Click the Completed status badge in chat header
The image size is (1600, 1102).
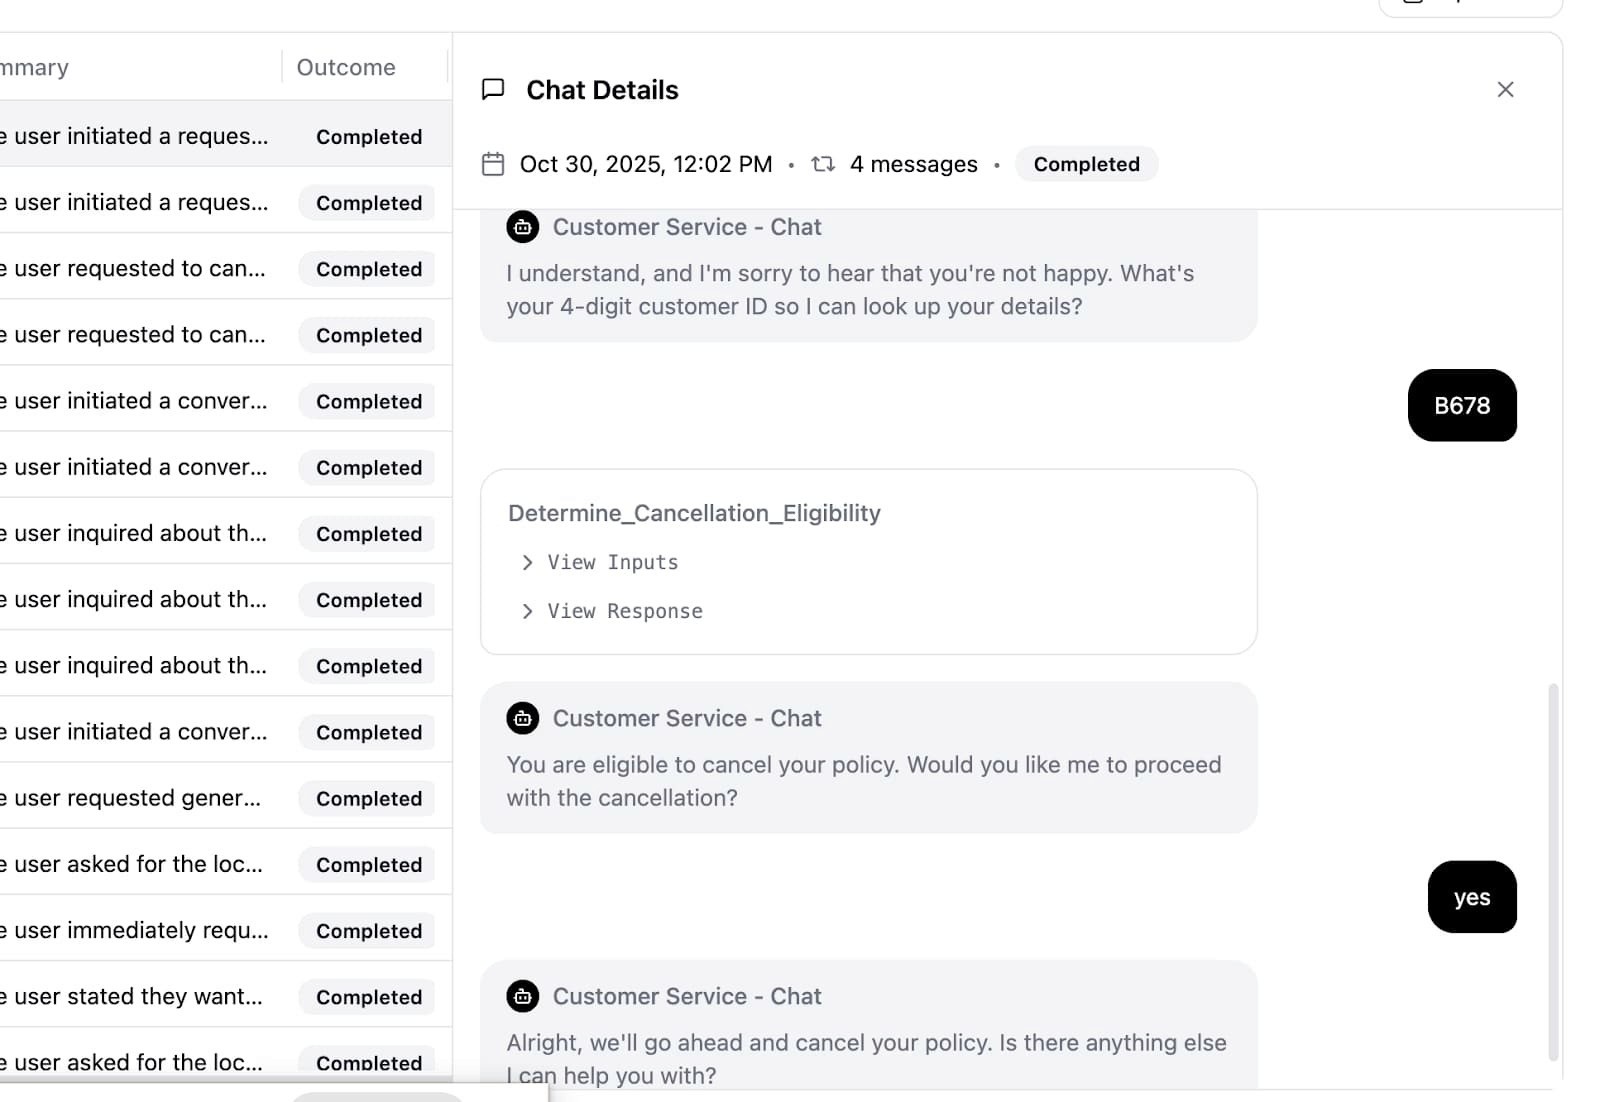coord(1086,164)
